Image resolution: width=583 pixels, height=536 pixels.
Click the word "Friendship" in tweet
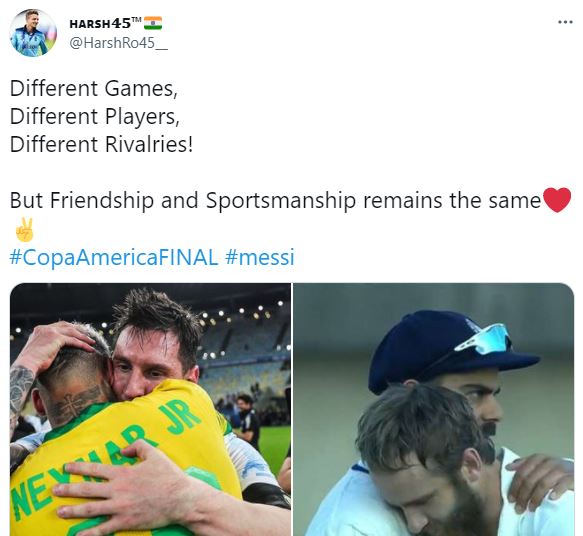[x=102, y=201]
